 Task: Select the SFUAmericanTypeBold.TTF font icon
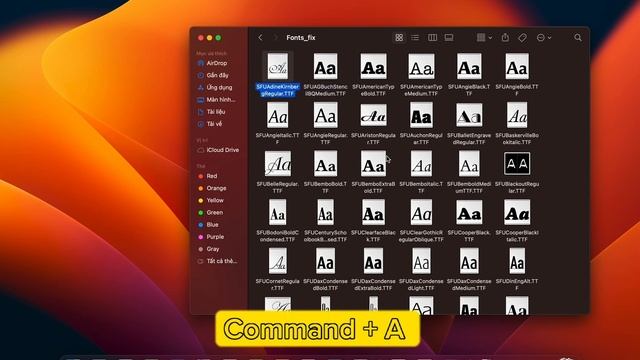(373, 66)
